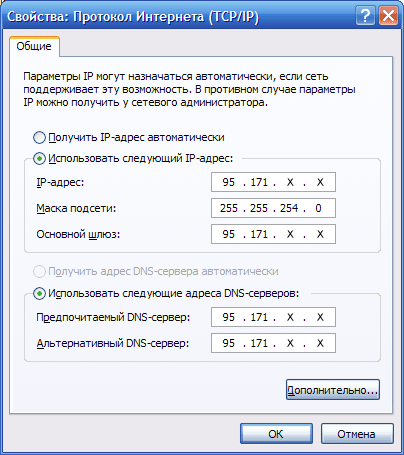Click first octet of IP-адрес field
The height and width of the screenshot is (455, 404).
pyautogui.click(x=229, y=182)
